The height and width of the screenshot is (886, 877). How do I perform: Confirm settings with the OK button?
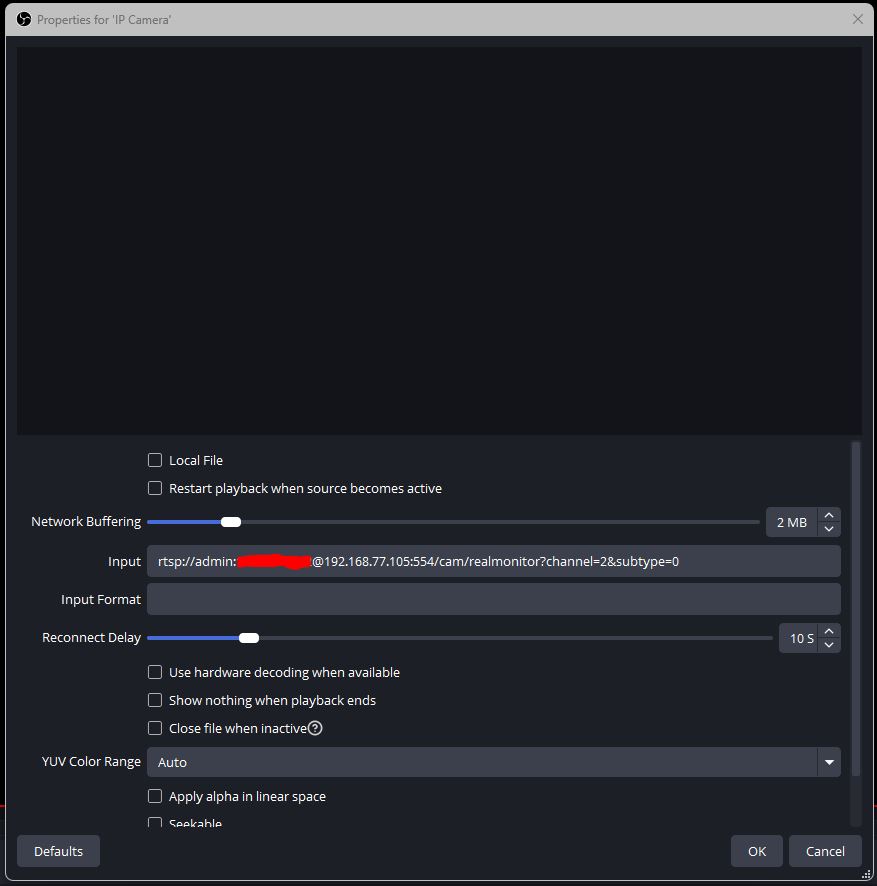757,851
